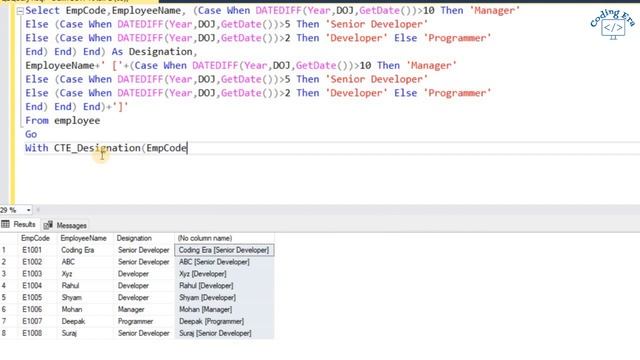Click the 'From employee' line in editor
Screen dimensions: 640x360
pos(62,120)
